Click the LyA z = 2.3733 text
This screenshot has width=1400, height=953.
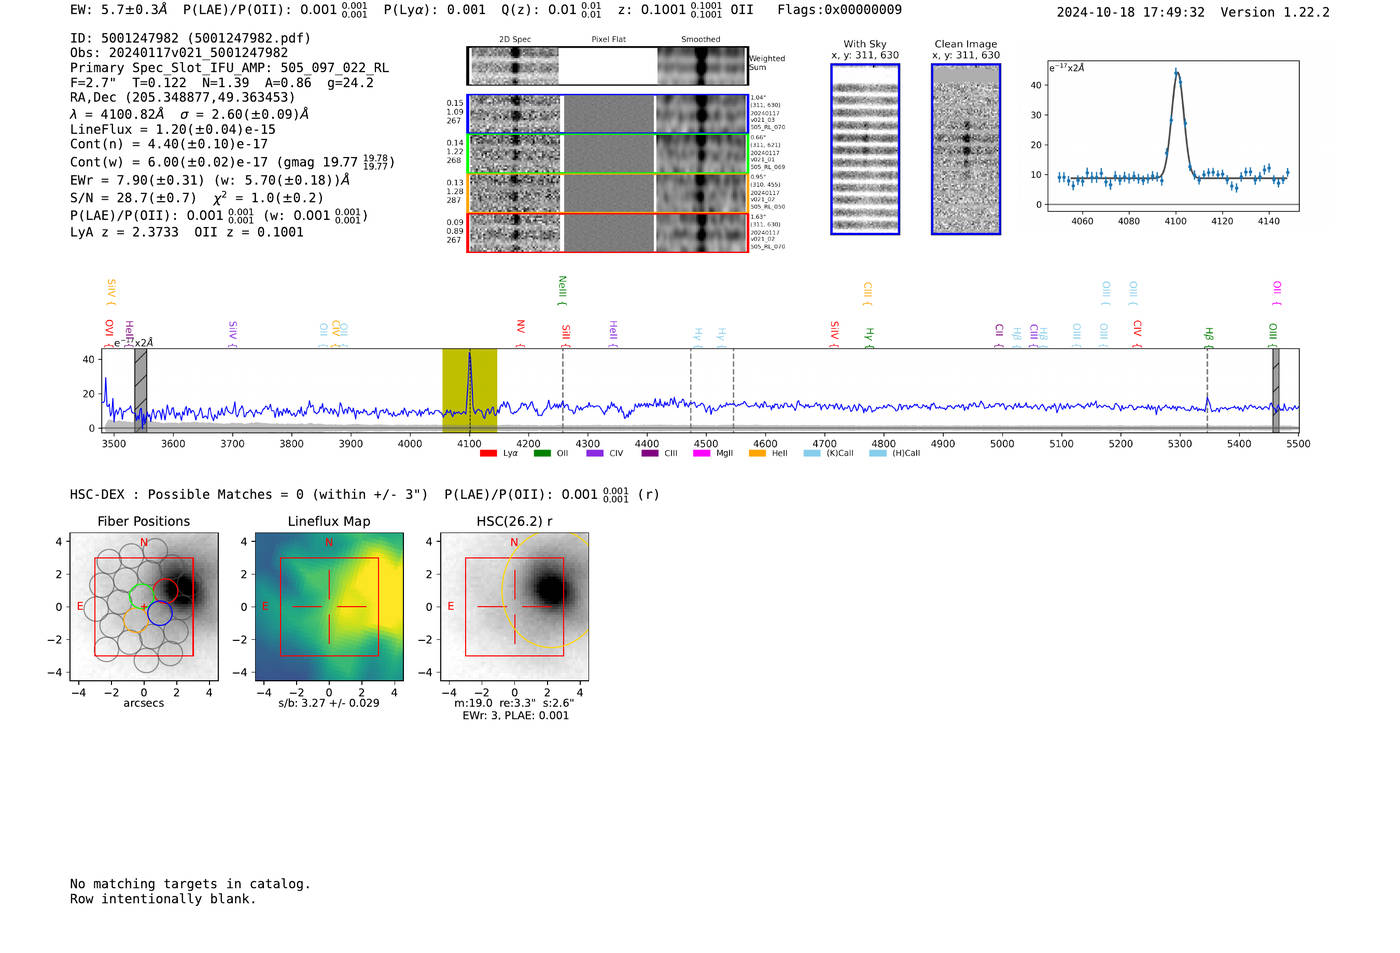[124, 232]
